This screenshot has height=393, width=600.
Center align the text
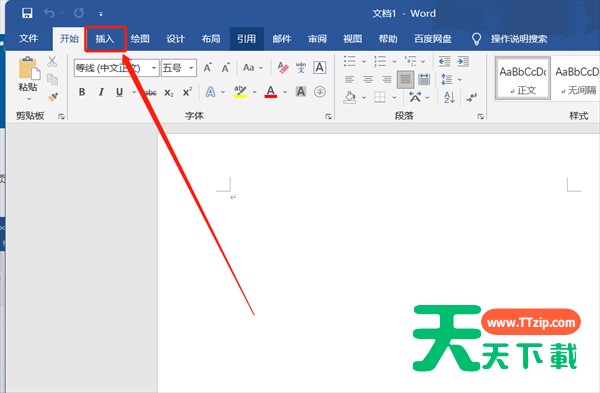[x=368, y=80]
